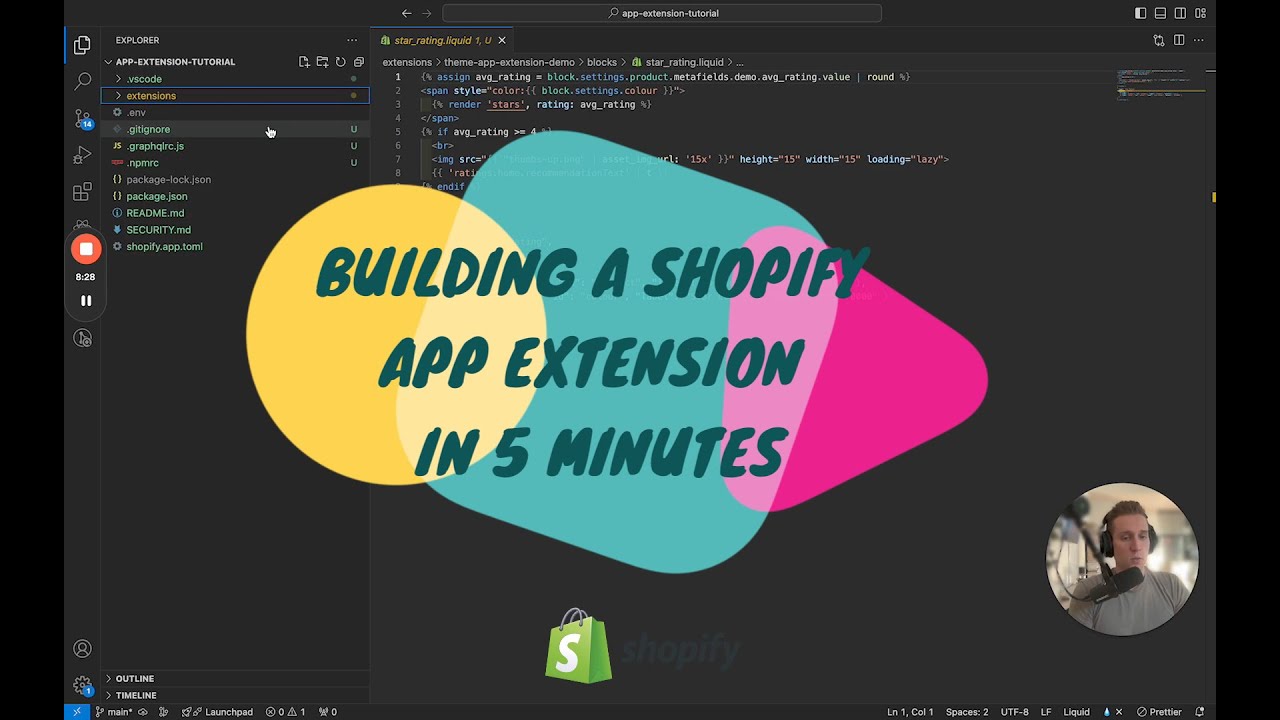Open package.json in Explorer

[x=235, y=196]
